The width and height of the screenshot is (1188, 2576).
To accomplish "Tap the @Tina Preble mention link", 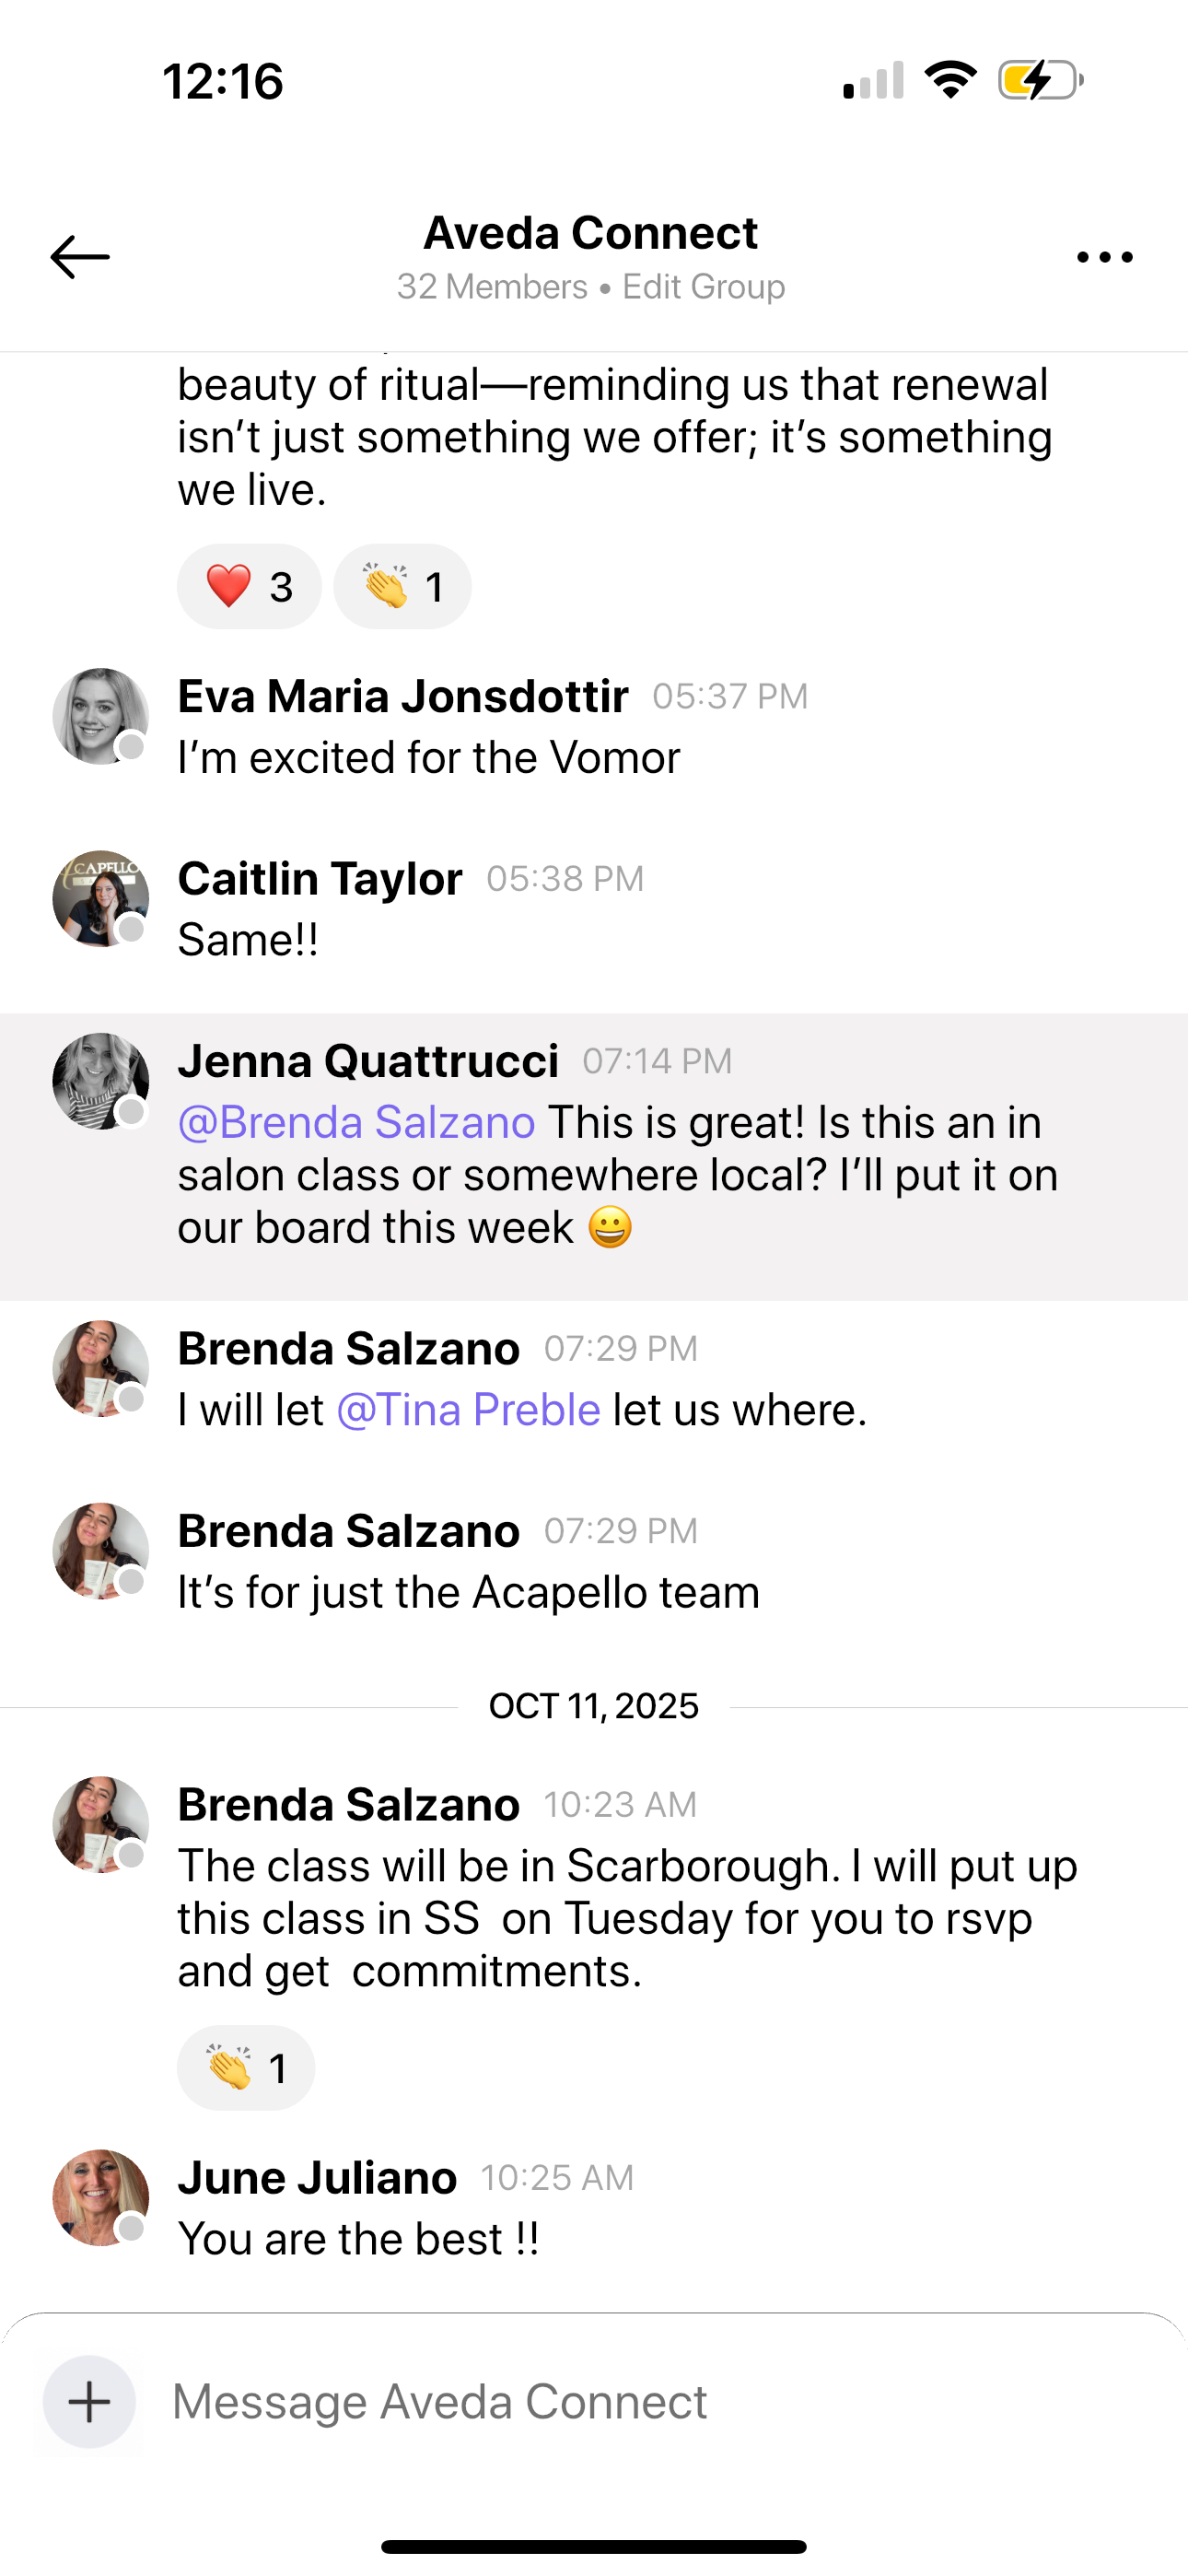I will pos(468,1410).
